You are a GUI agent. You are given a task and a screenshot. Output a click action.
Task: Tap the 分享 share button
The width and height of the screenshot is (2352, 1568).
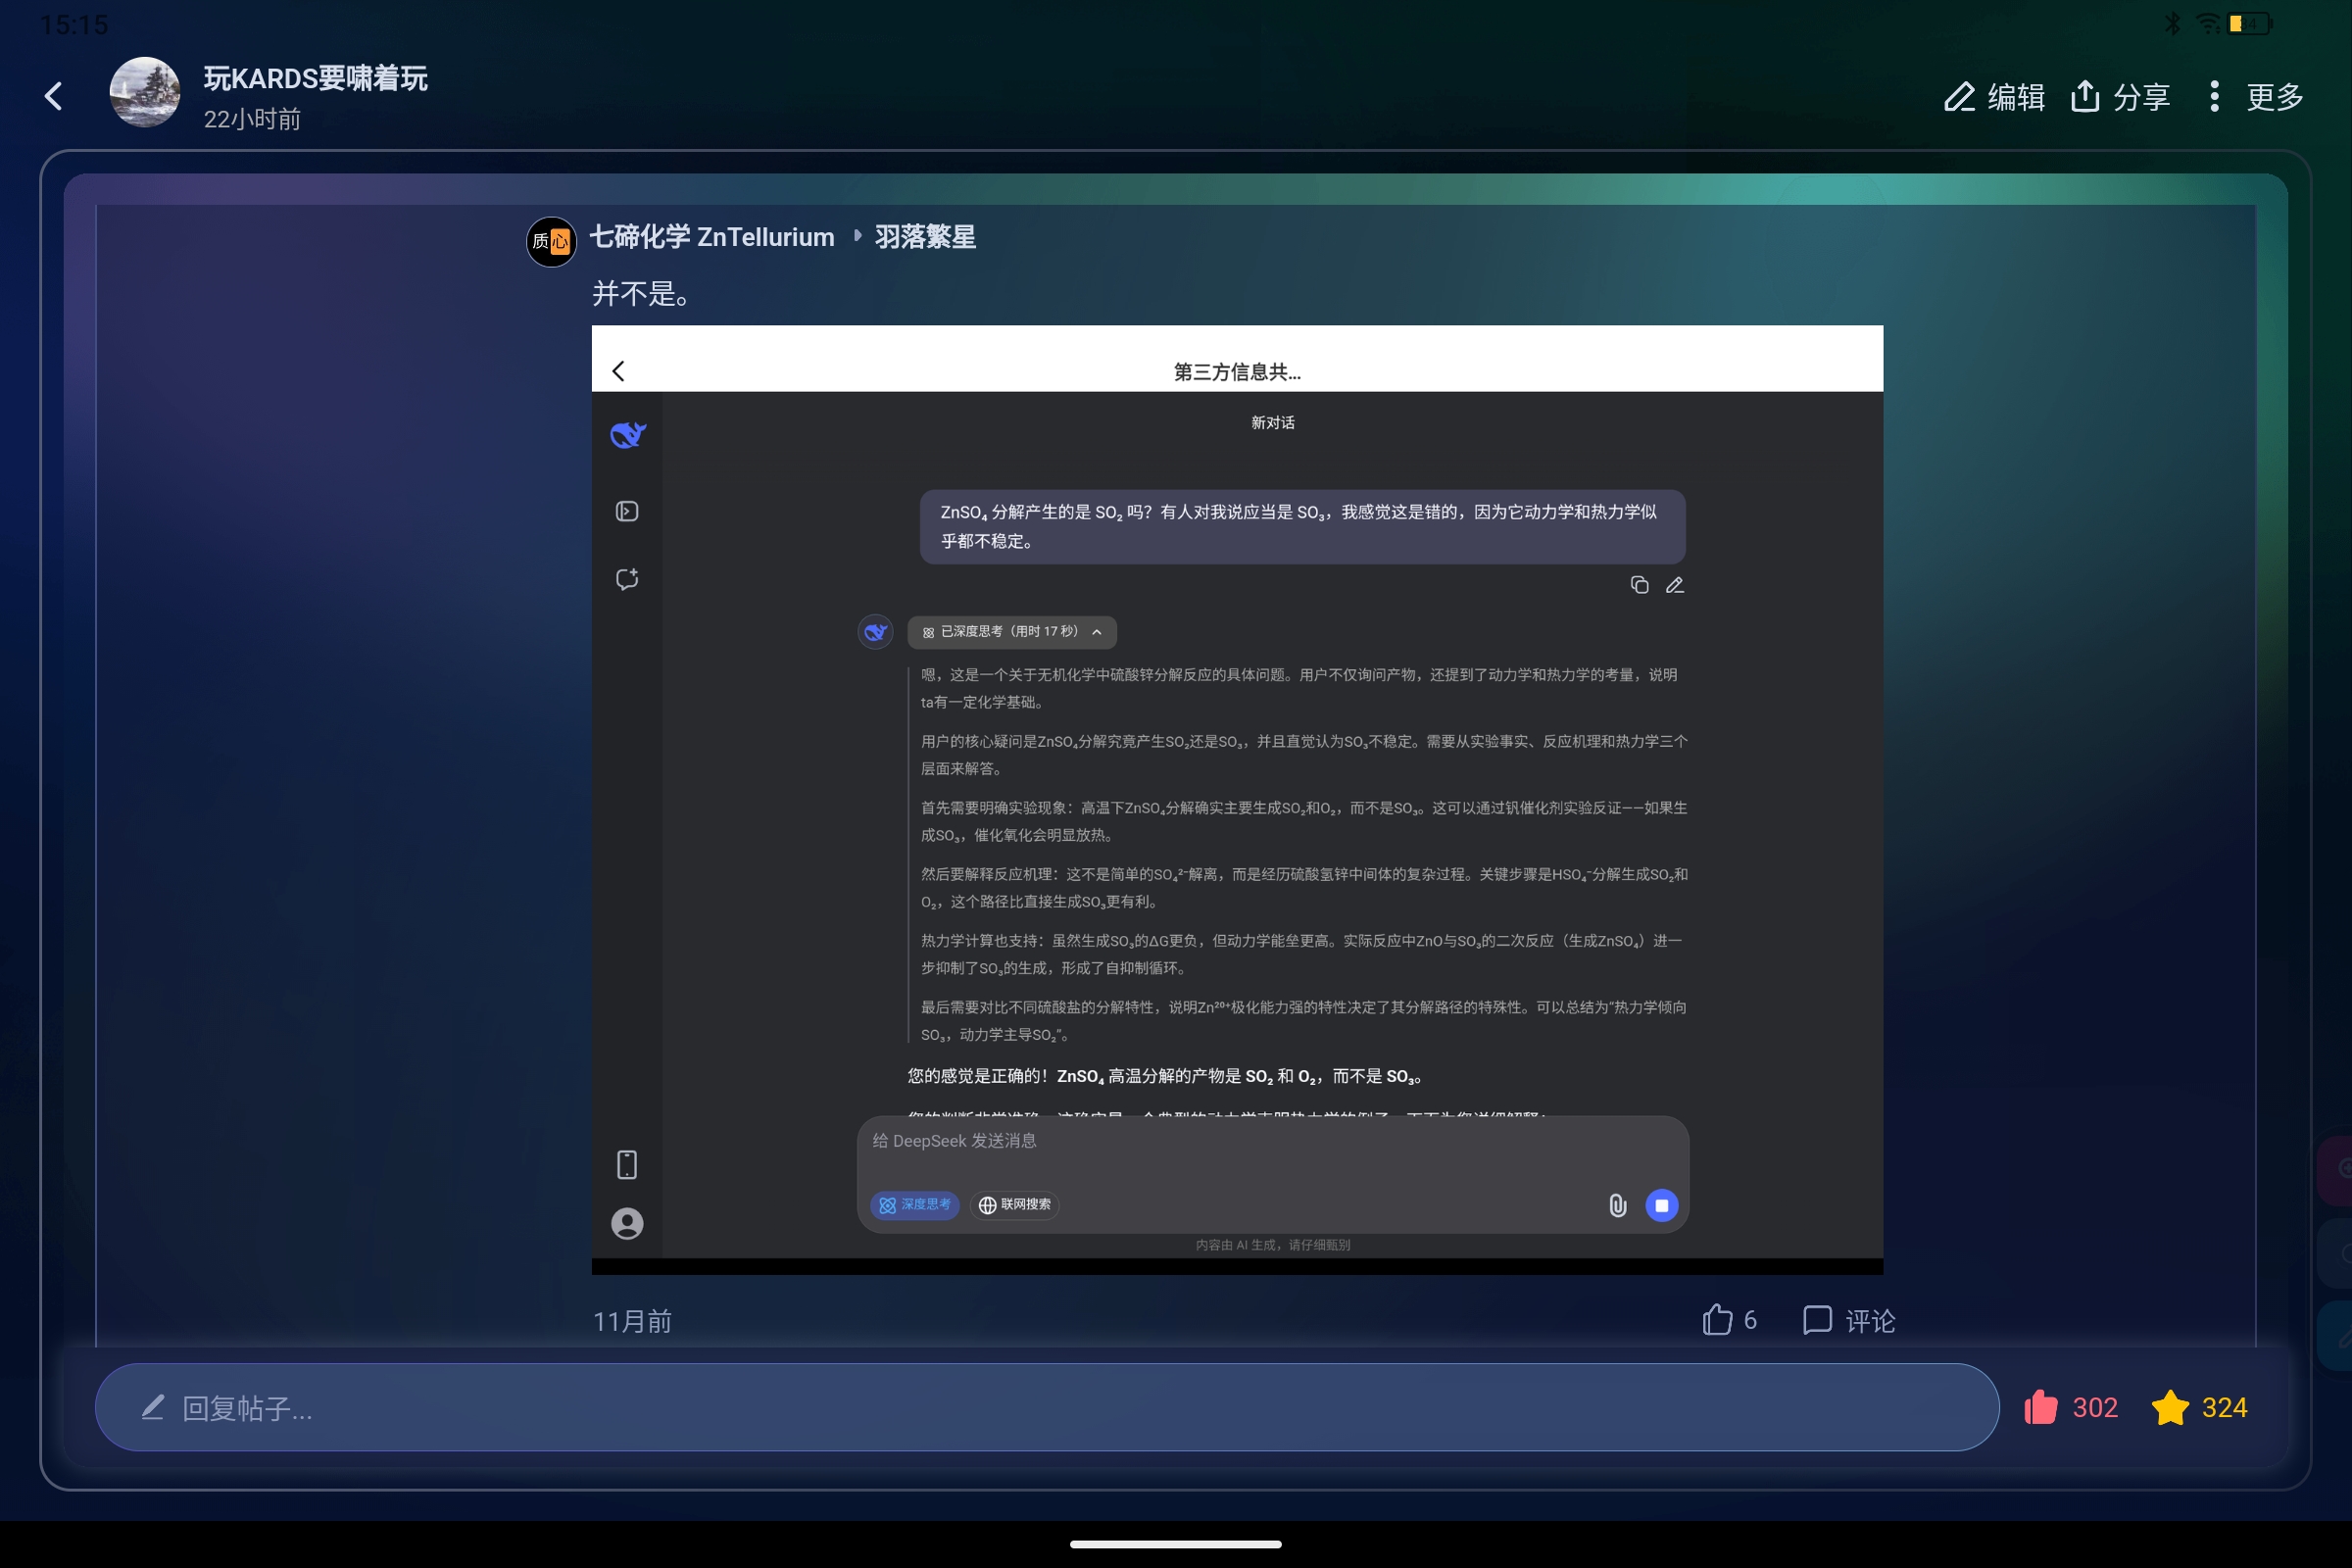pyautogui.click(x=2121, y=97)
